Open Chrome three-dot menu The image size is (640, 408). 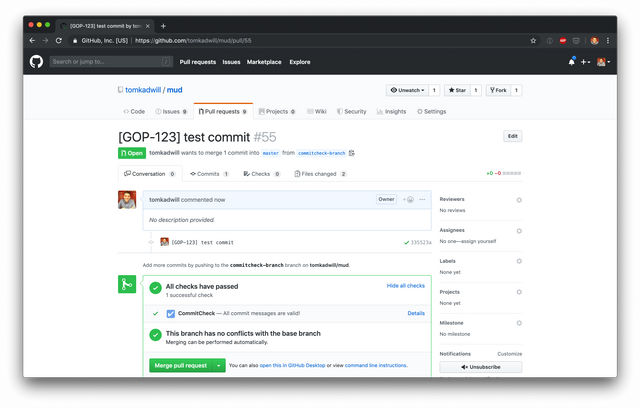pos(608,40)
